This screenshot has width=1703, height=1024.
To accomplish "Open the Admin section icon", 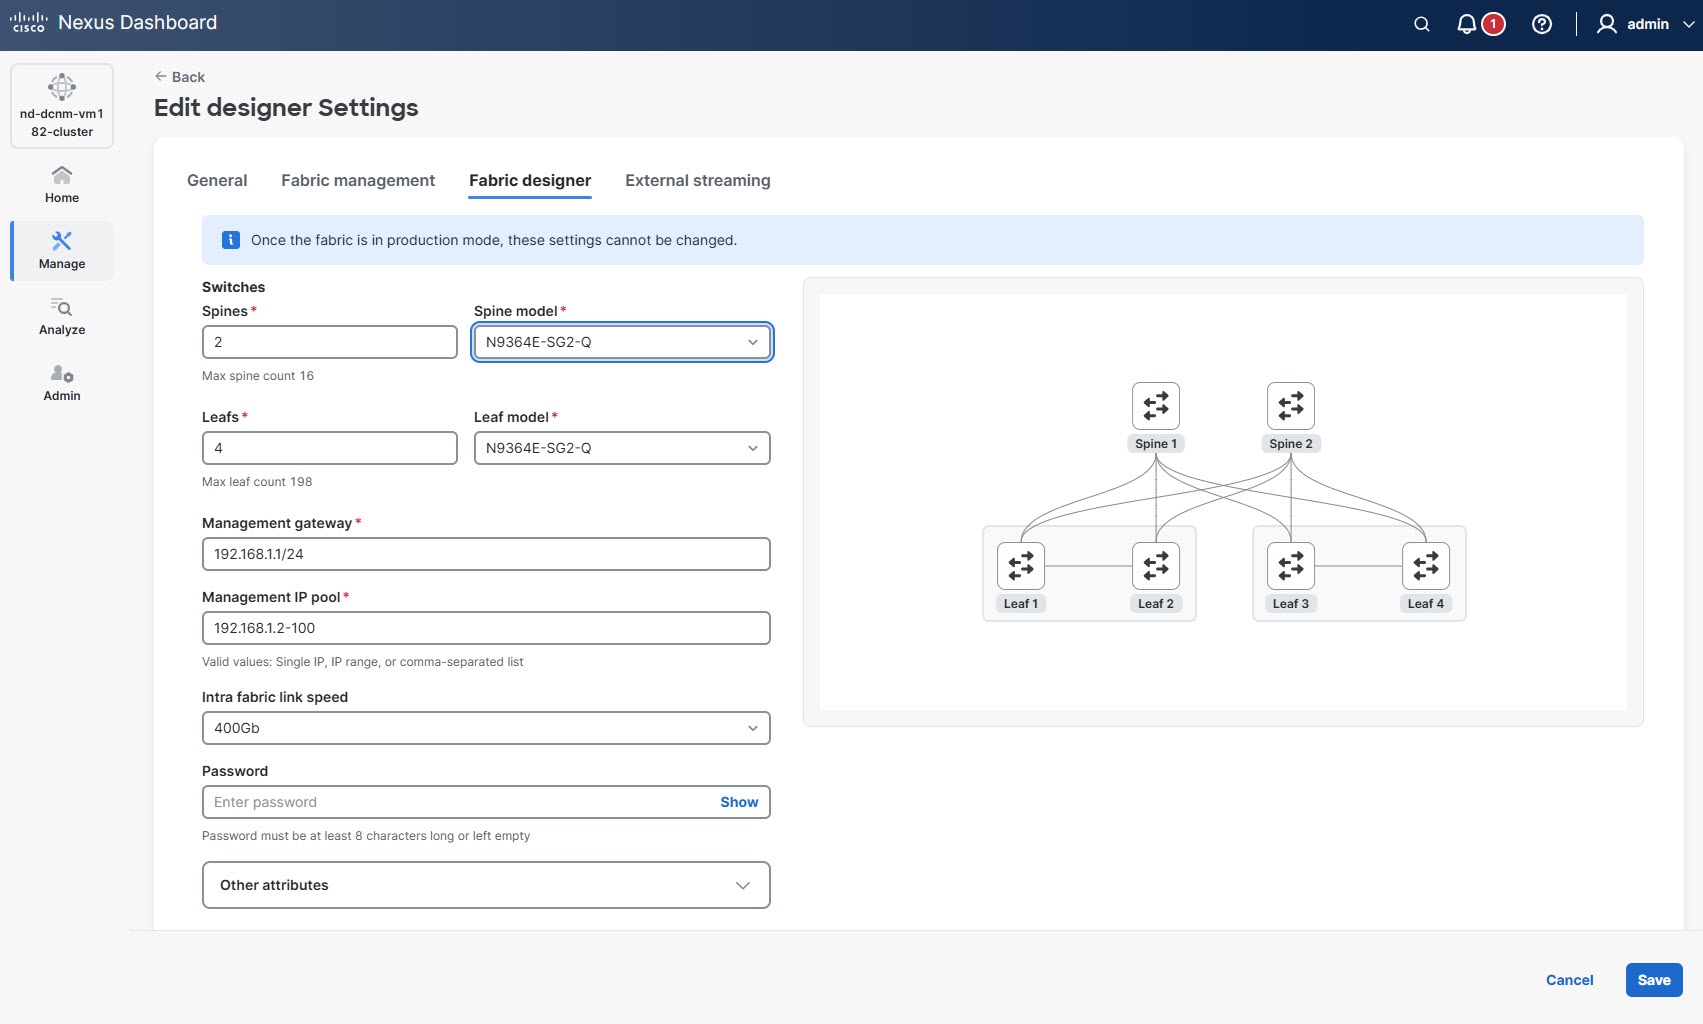I will tap(62, 374).
